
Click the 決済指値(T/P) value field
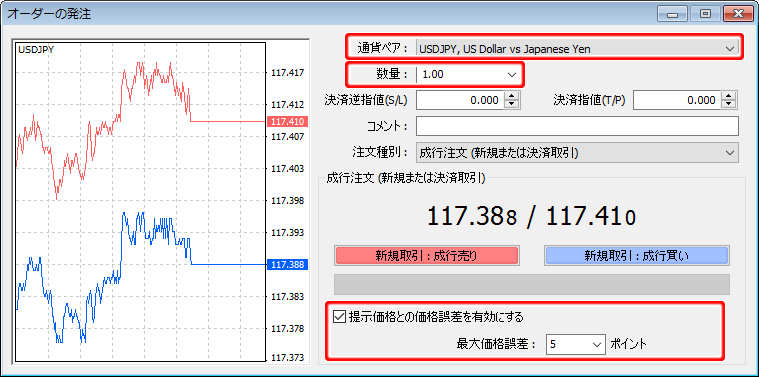(676, 100)
